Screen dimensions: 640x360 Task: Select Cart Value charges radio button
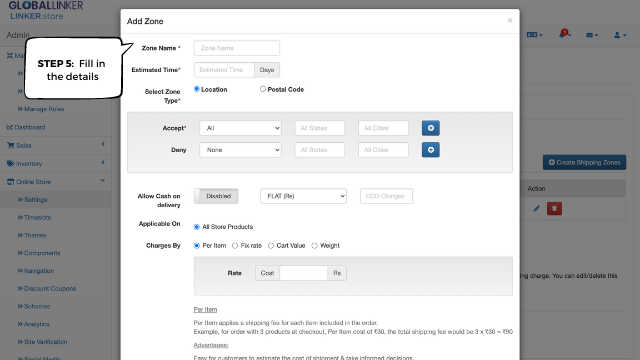[271, 246]
